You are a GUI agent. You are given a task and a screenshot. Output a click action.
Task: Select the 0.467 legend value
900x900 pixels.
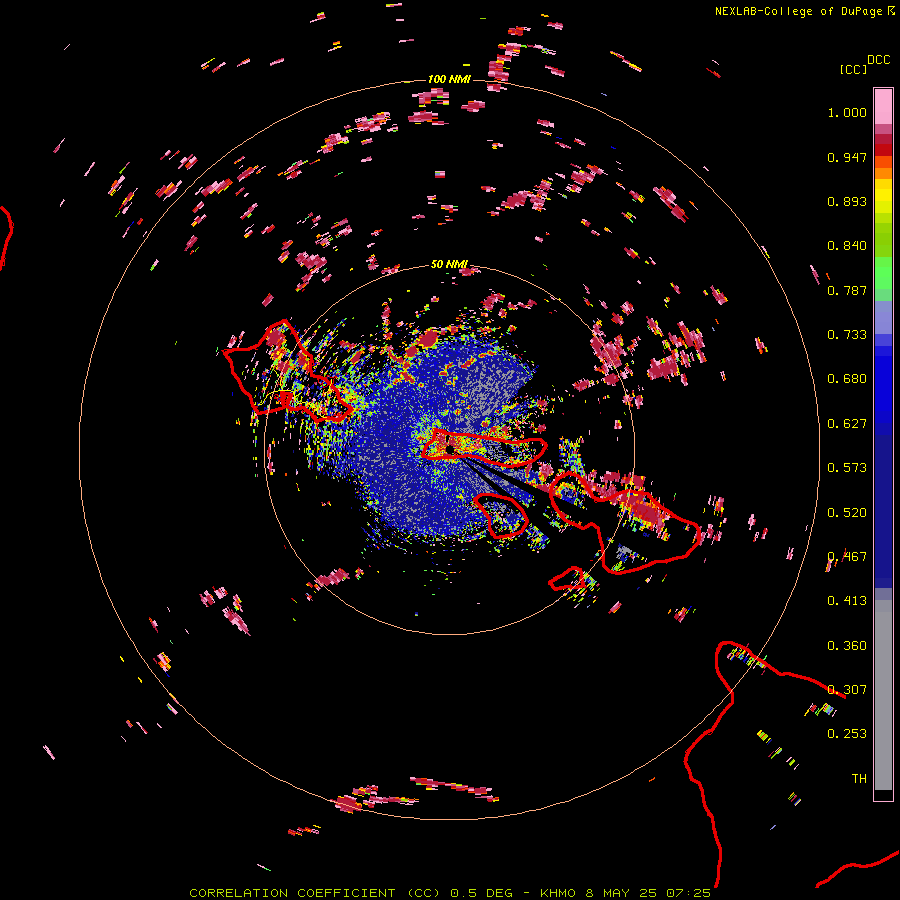847,557
